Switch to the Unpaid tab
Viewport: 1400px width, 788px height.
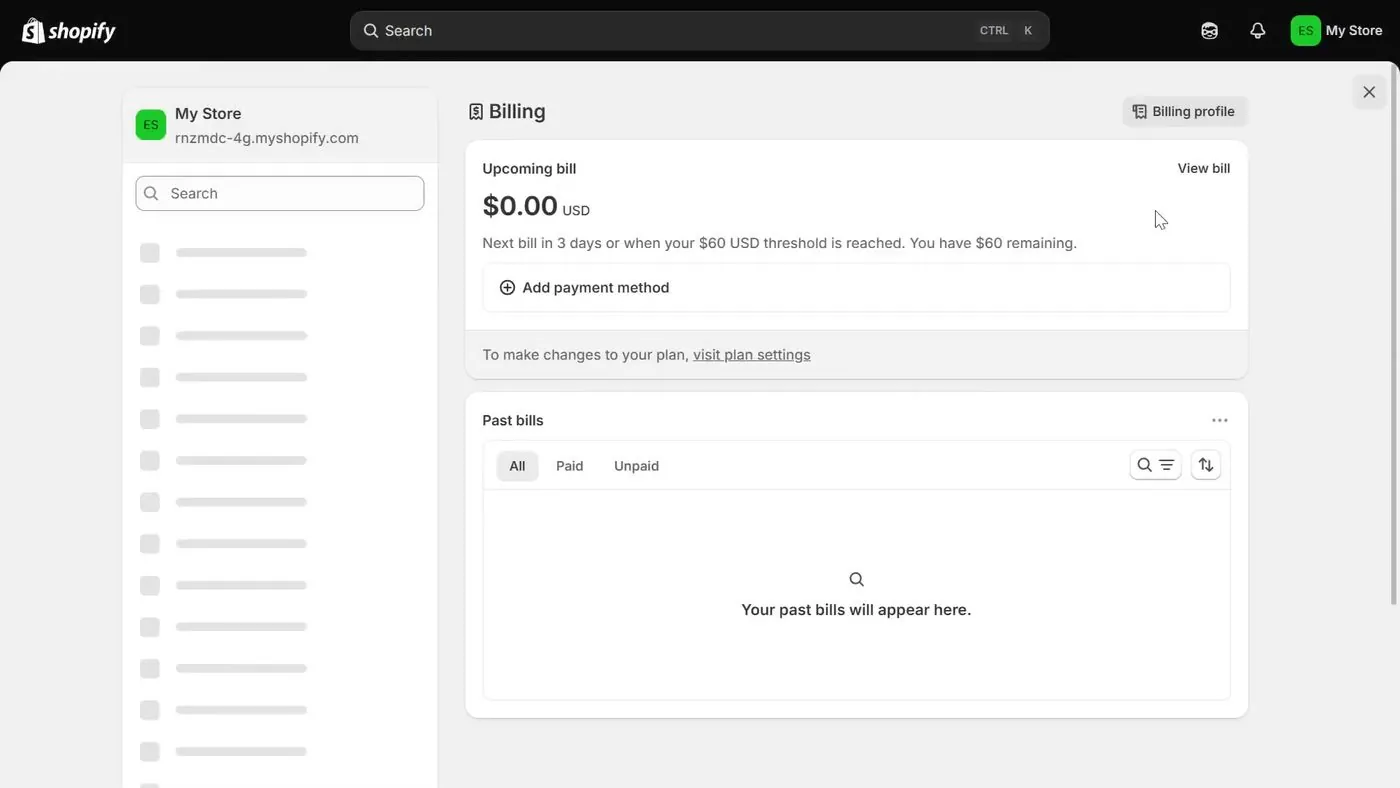point(637,466)
